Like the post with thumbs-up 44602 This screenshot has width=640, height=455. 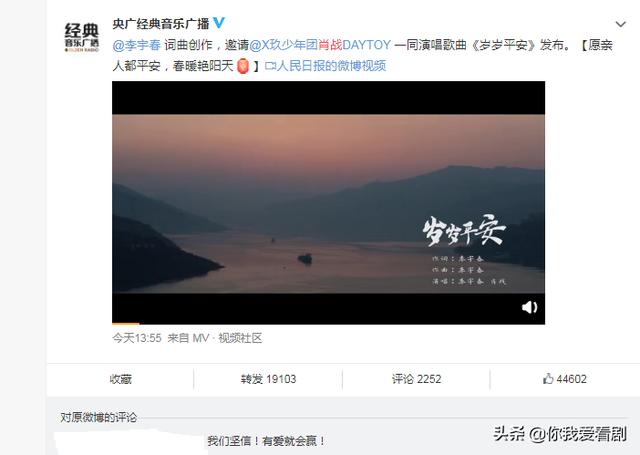[565, 379]
